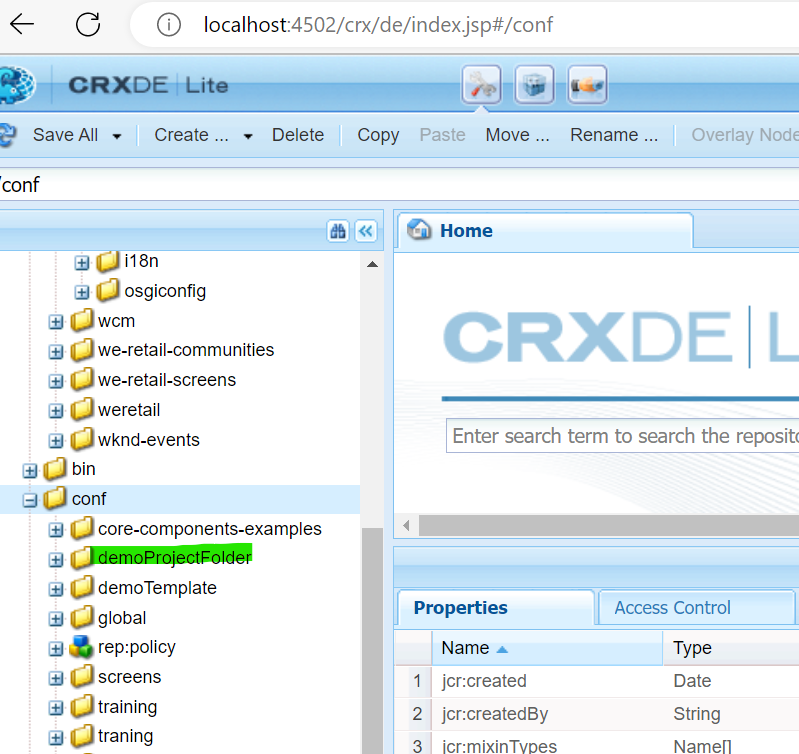Click the address bar URL

pyautogui.click(x=378, y=24)
